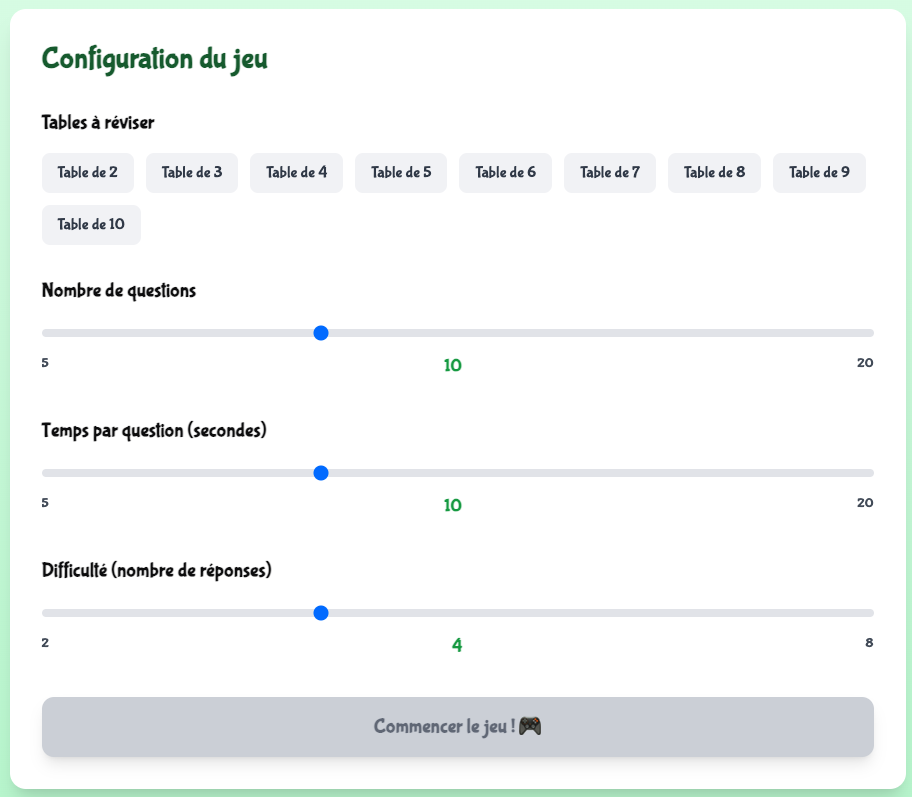Select the Table de 3 chip
Viewport: 912px width, 797px height.
coord(192,173)
